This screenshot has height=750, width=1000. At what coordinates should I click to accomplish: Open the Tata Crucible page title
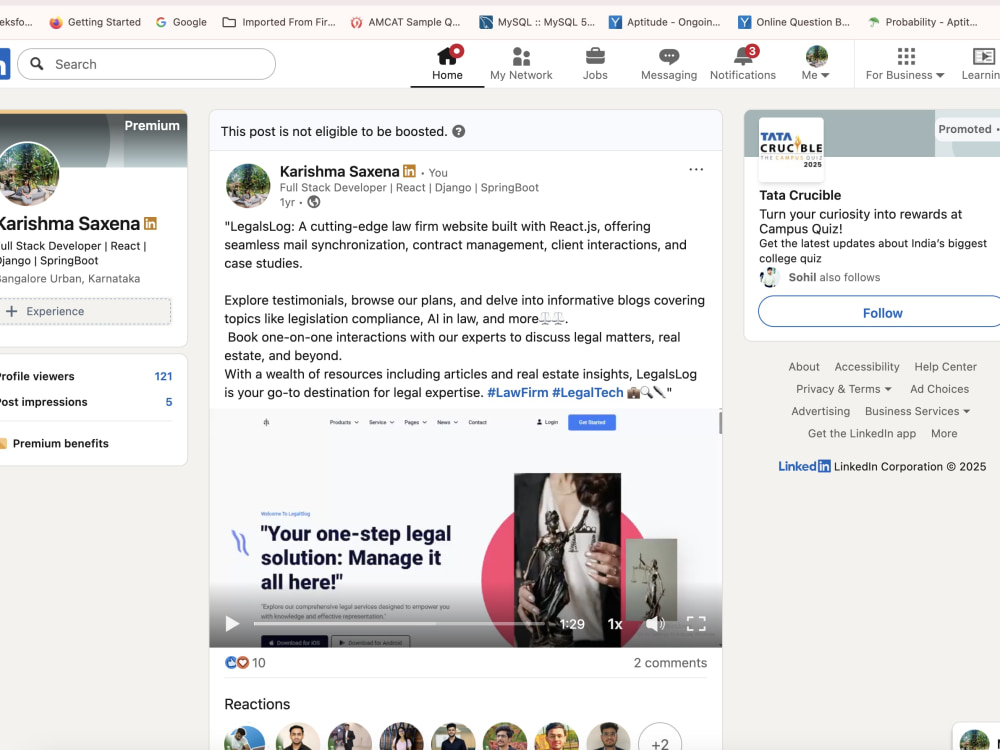800,195
